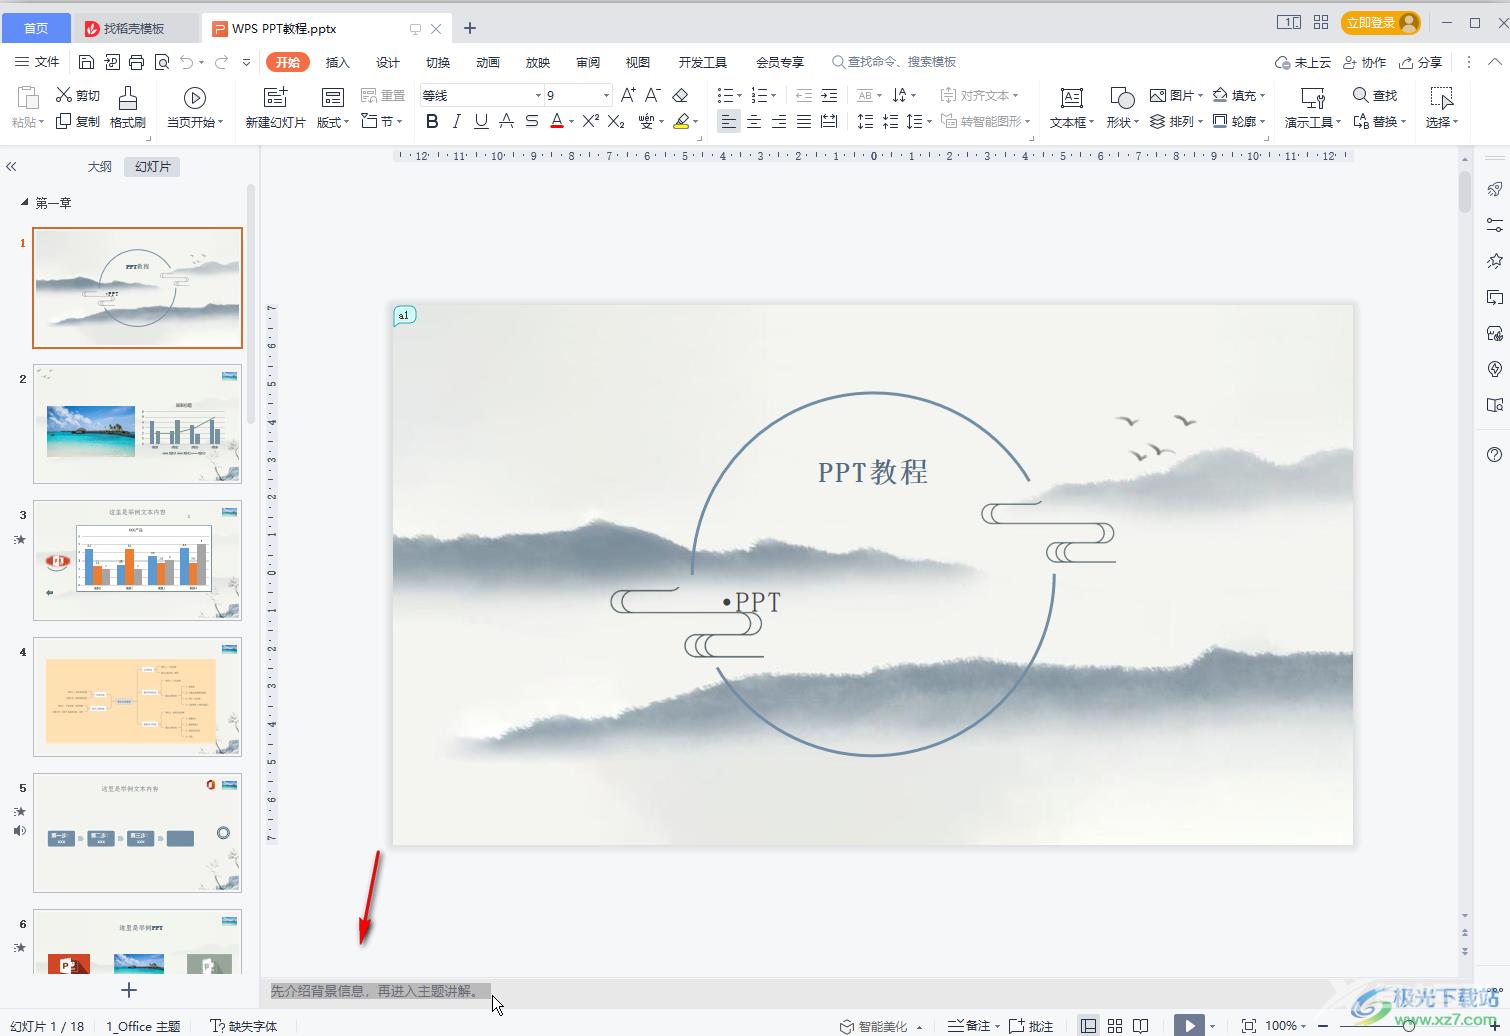
Task: Open the help question mark in right sidebar
Action: [x=1495, y=455]
